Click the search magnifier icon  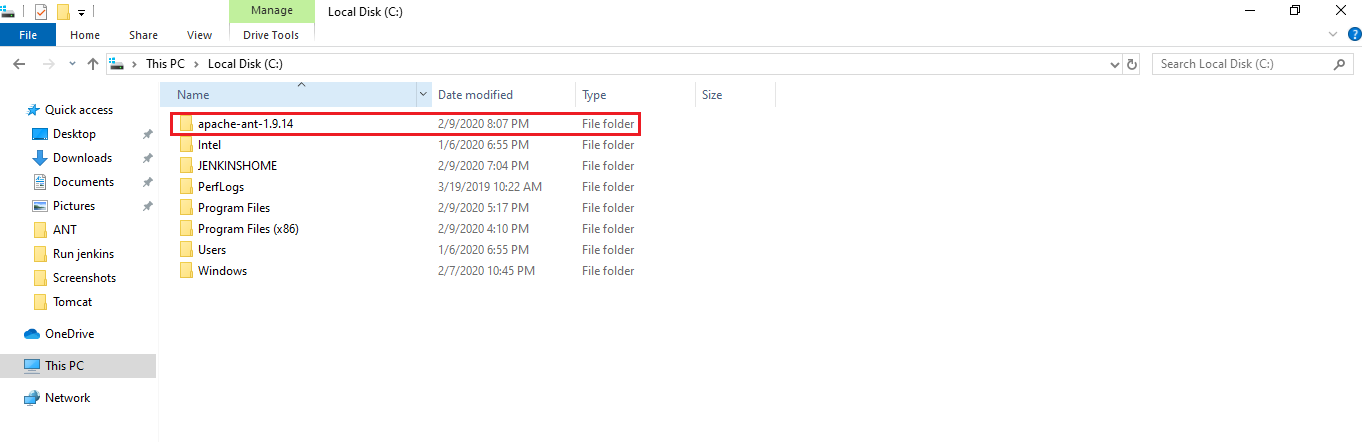pos(1341,64)
